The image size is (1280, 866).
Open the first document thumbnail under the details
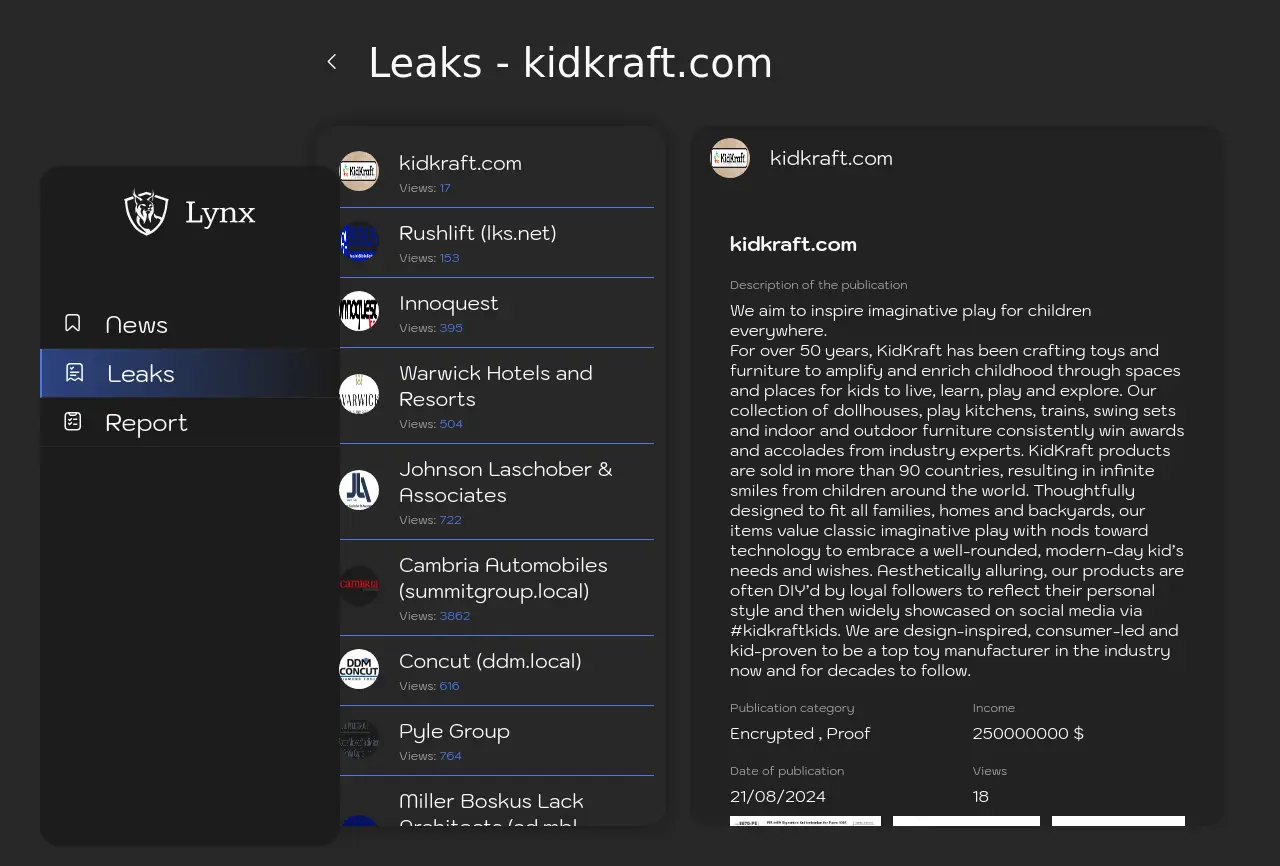(x=805, y=821)
